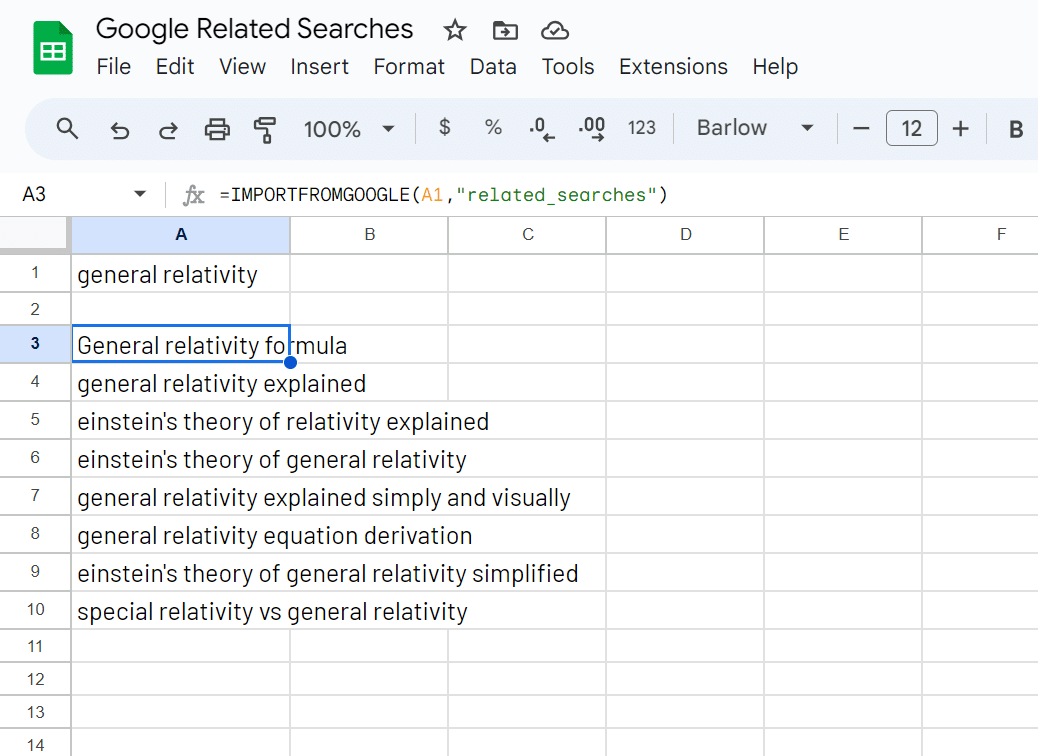The image size is (1038, 756).
Task: Format as currency with dollar icon
Action: pyautogui.click(x=445, y=128)
